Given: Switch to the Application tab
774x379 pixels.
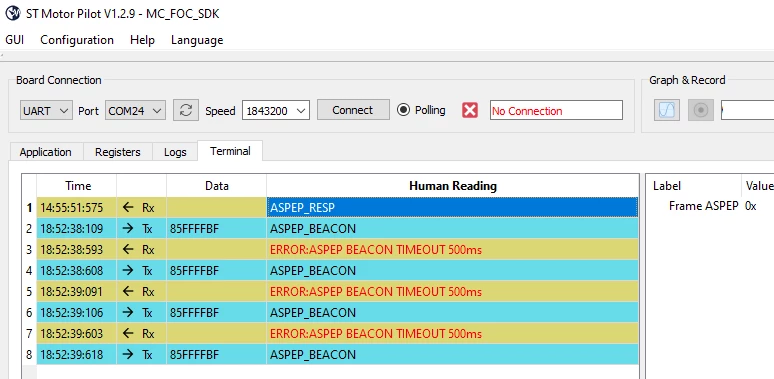Looking at the screenshot, I should tap(46, 152).
